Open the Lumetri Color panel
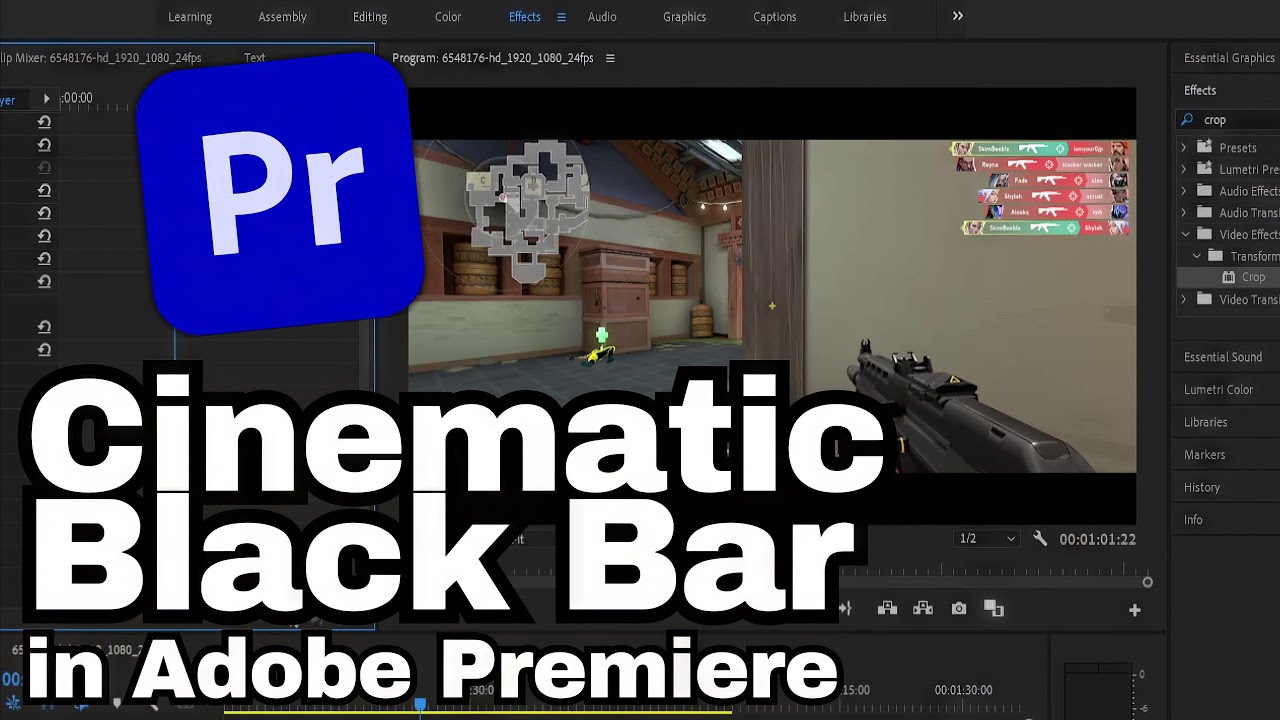Image resolution: width=1280 pixels, height=720 pixels. [1218, 389]
